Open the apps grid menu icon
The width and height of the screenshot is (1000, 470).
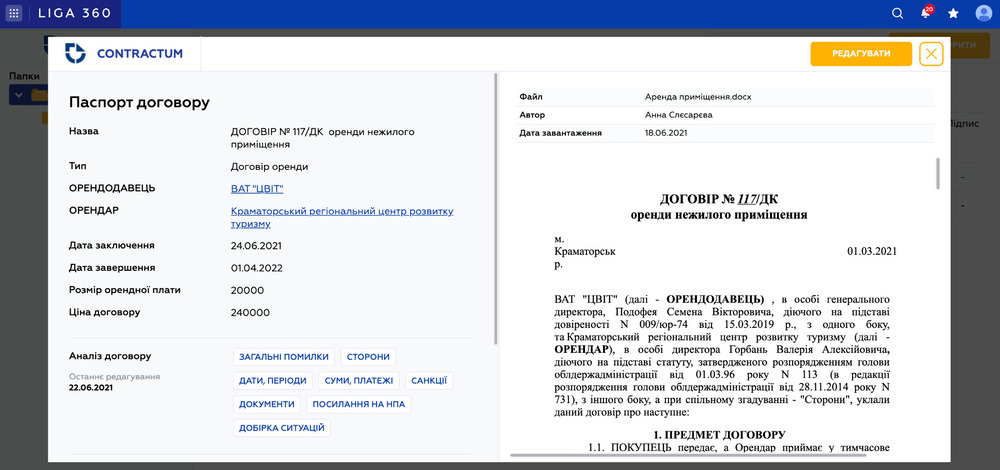(14, 14)
